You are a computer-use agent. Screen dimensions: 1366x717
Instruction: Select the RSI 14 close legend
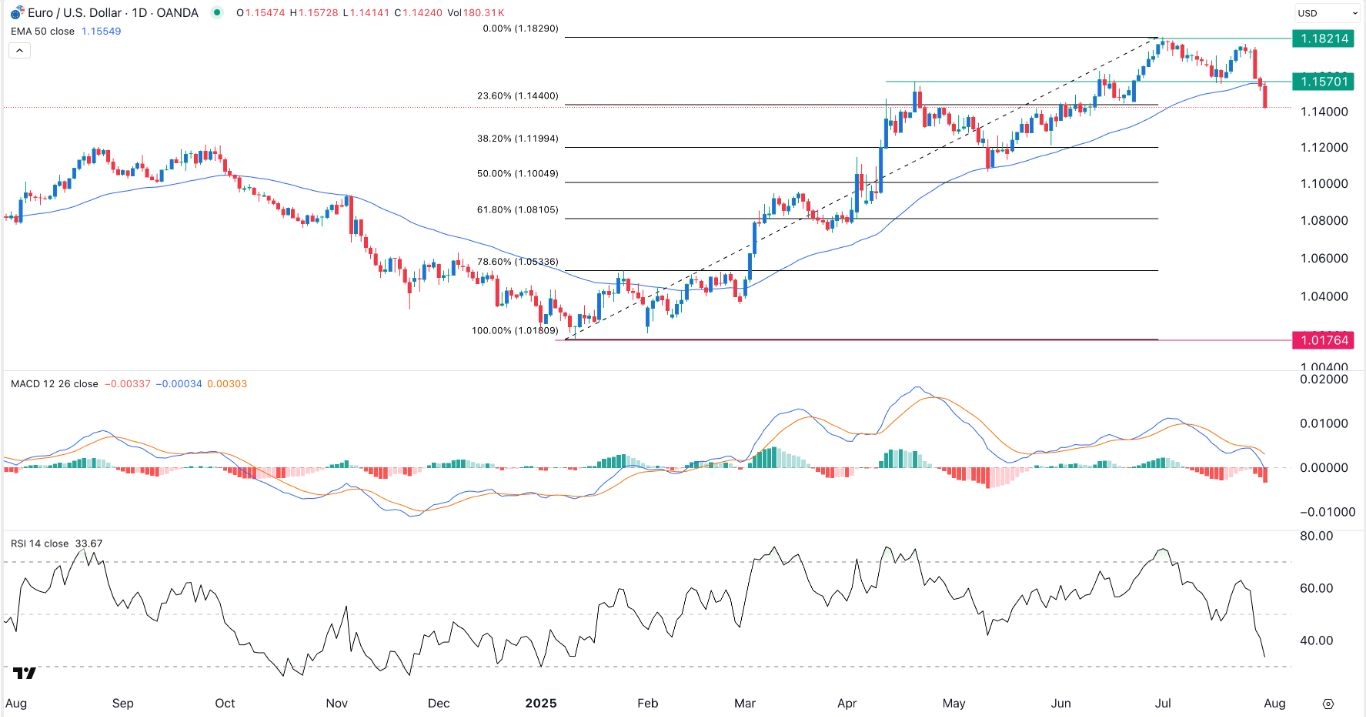click(x=39, y=544)
